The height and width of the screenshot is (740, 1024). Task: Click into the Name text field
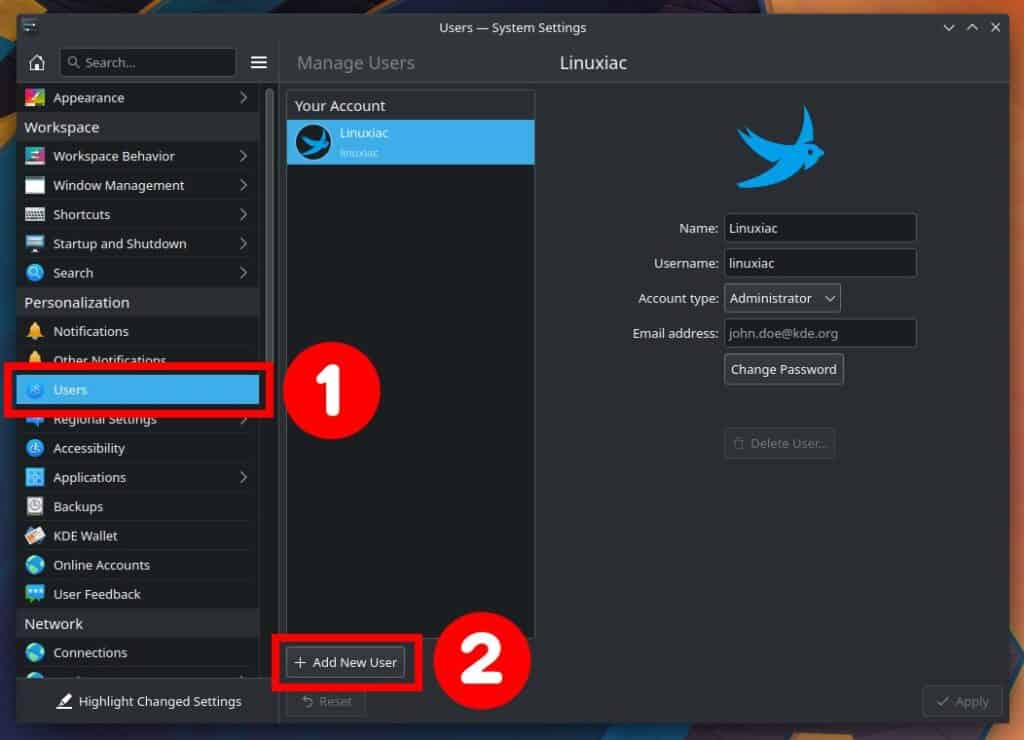[820, 229]
